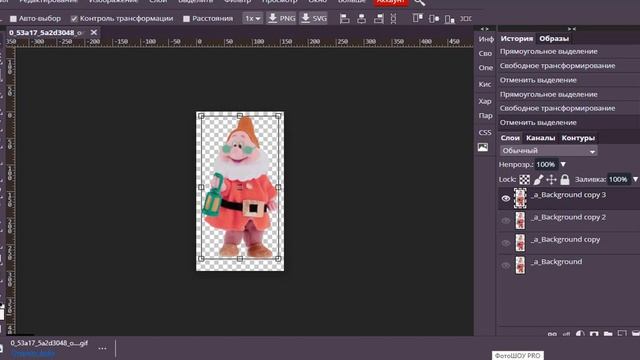Screen dimensions: 640x360
Task: Click the align horizontal centers icon
Action: [x=361, y=18]
